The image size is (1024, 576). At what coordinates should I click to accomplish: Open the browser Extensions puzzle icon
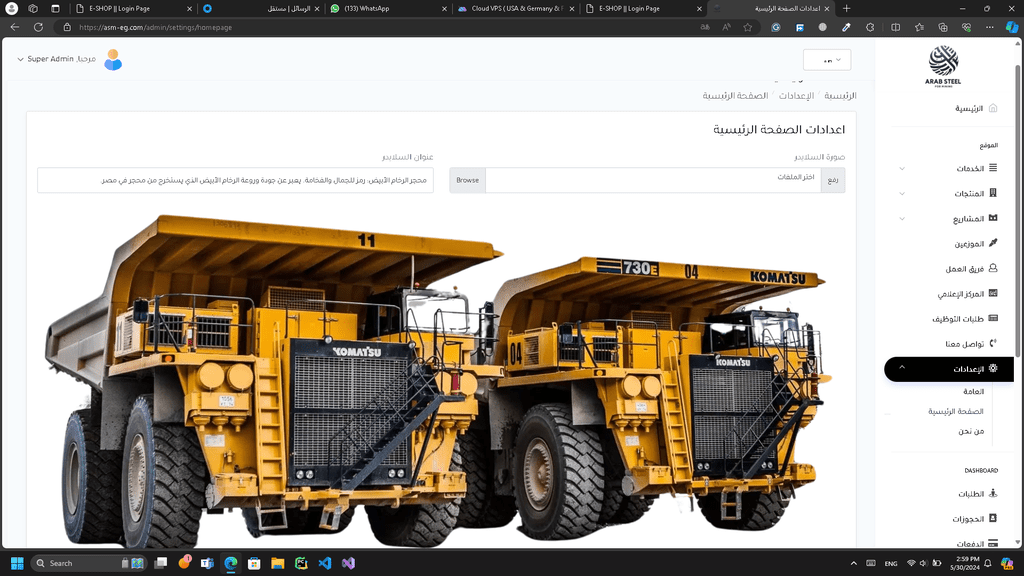pos(870,27)
